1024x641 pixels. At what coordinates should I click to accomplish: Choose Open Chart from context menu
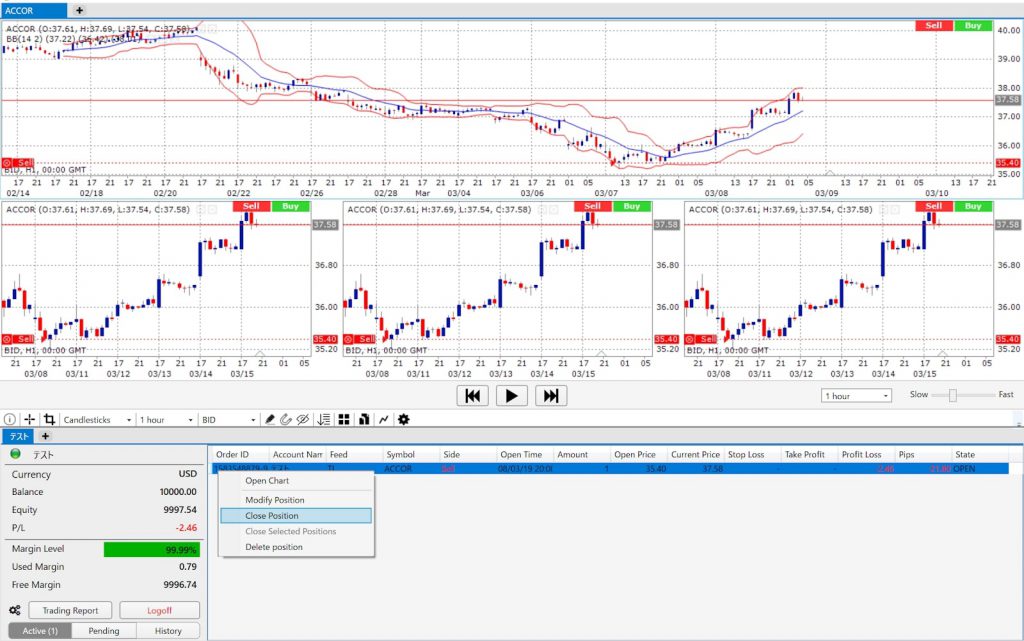tap(296, 480)
